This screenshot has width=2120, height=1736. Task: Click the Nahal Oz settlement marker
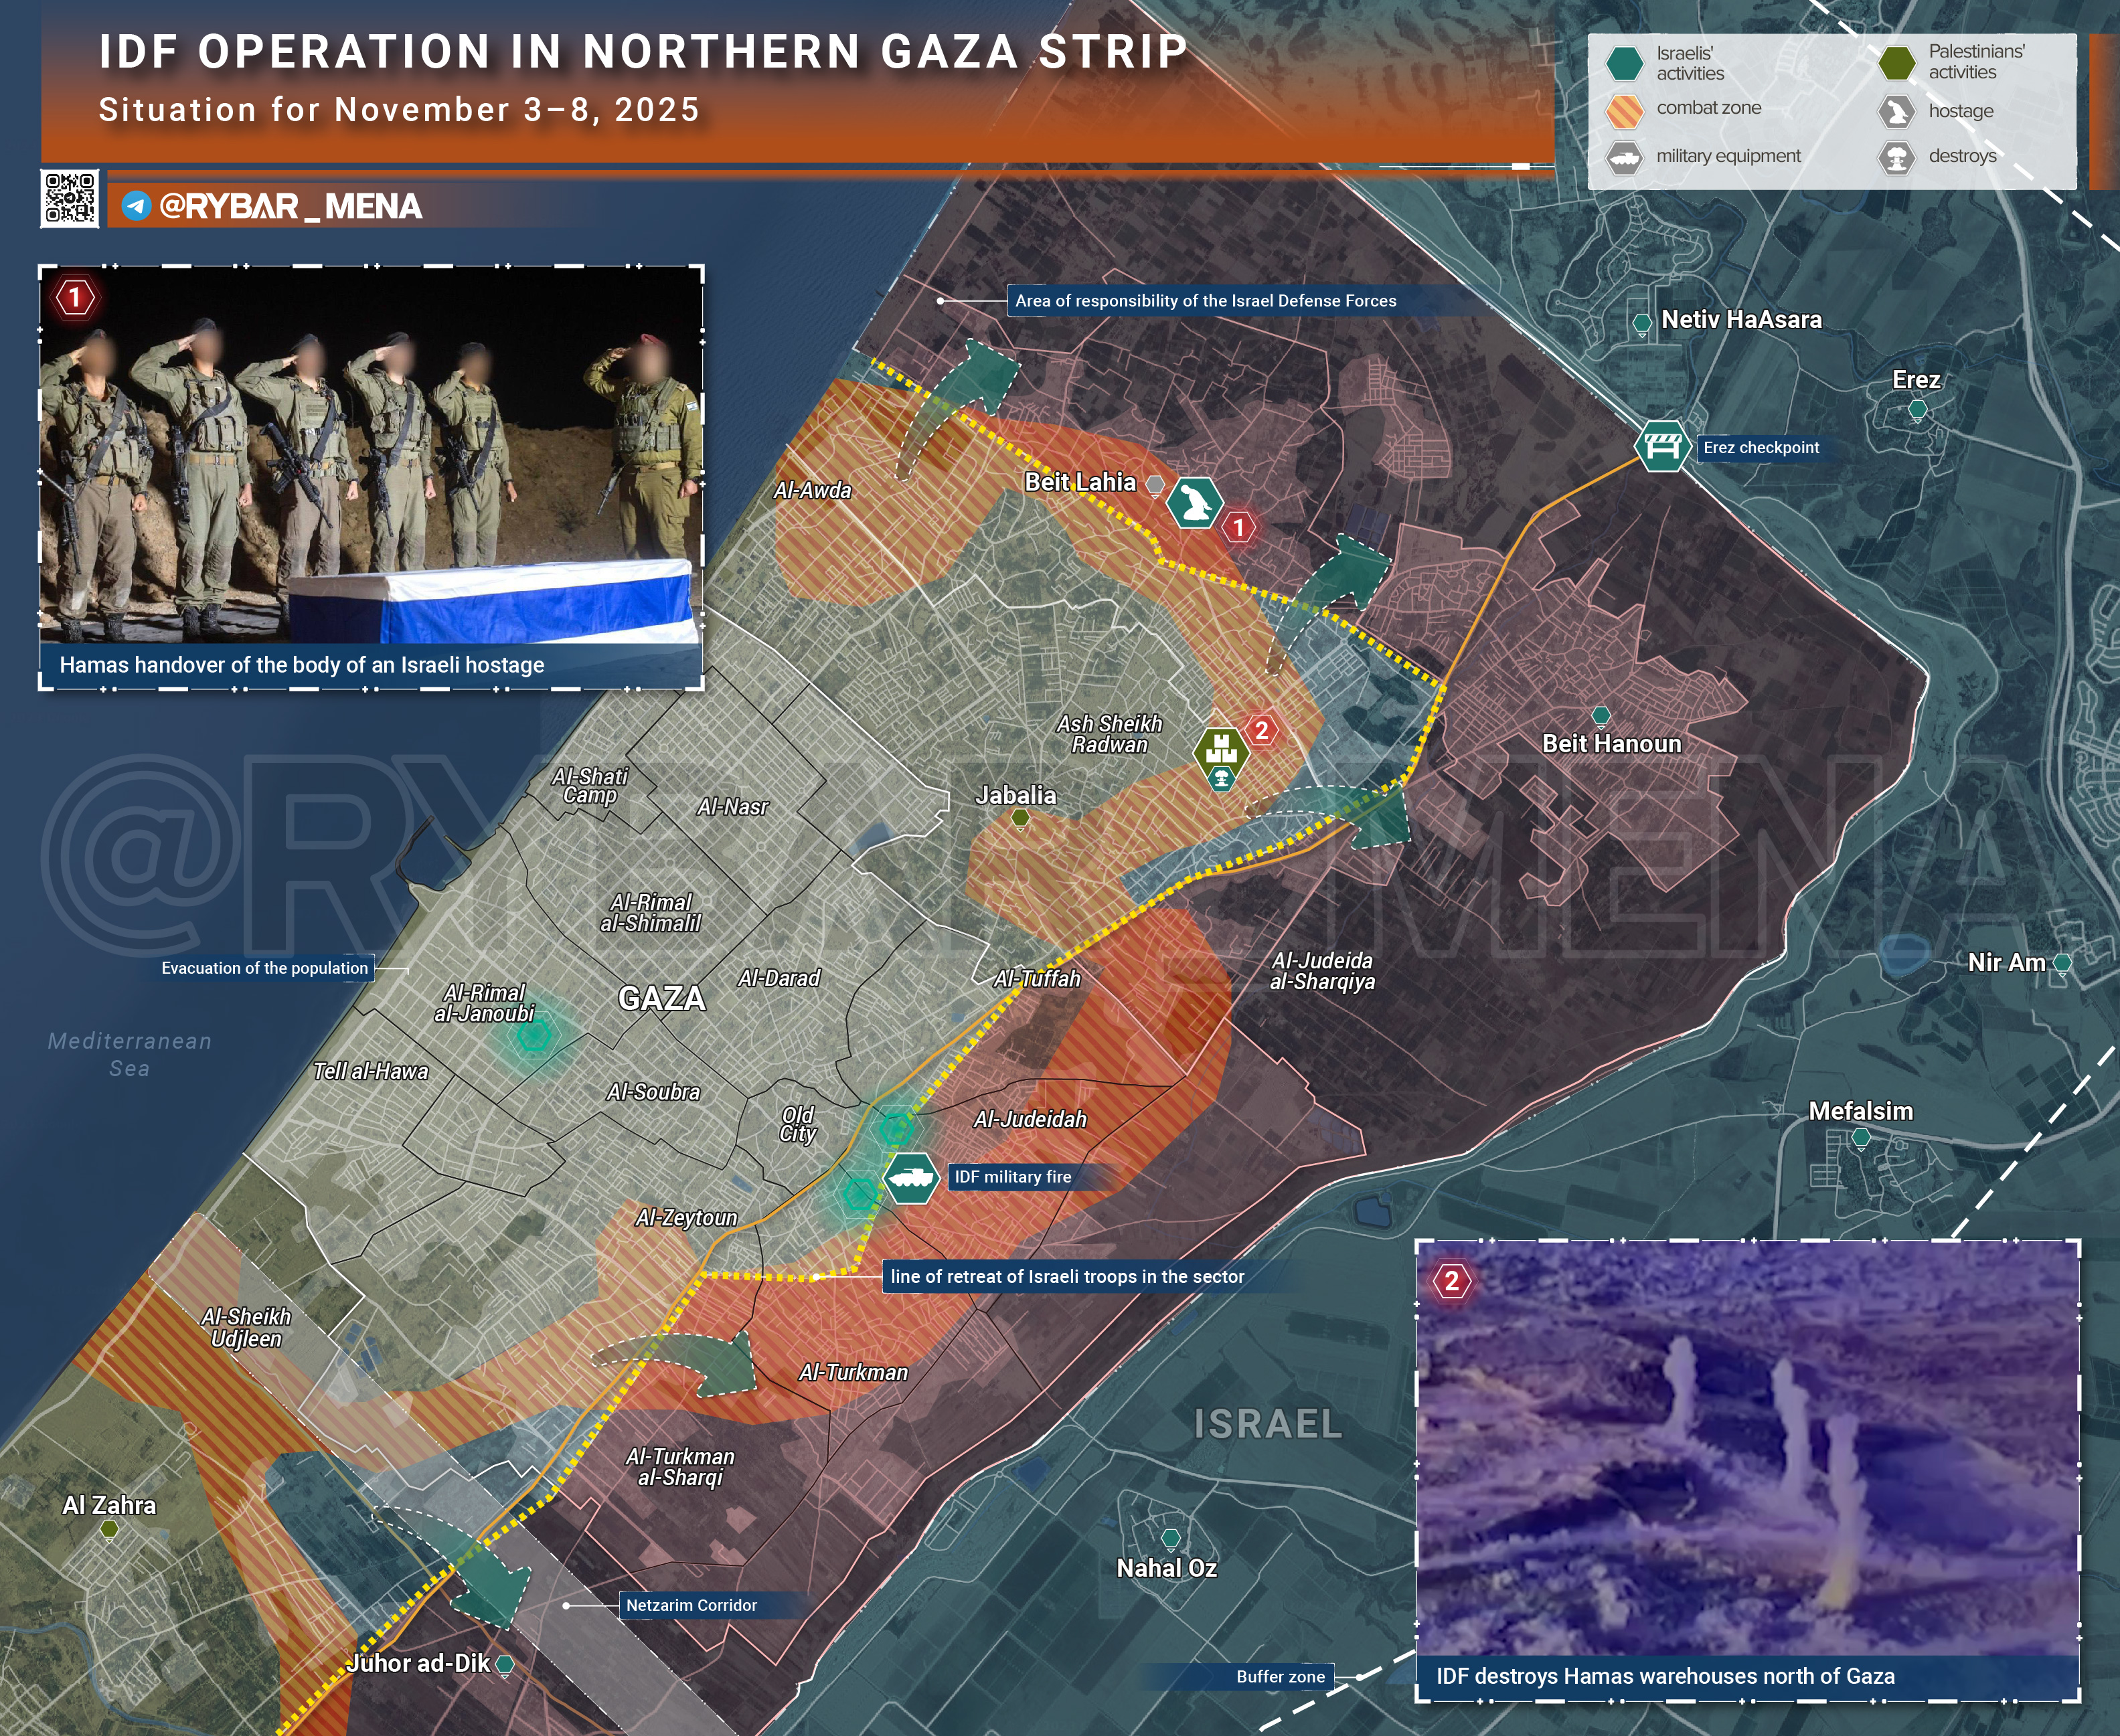(x=1170, y=1538)
